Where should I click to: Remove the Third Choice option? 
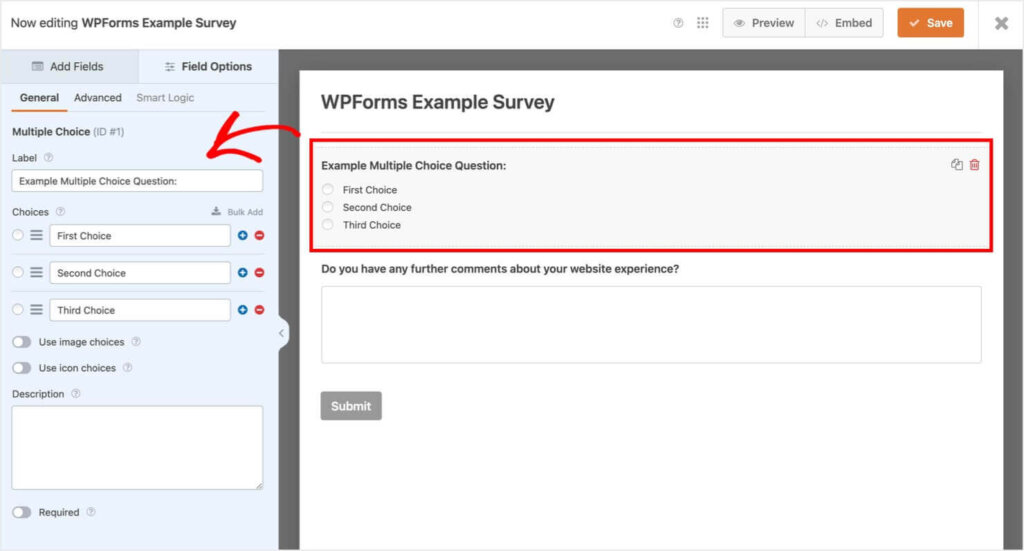pyautogui.click(x=259, y=309)
